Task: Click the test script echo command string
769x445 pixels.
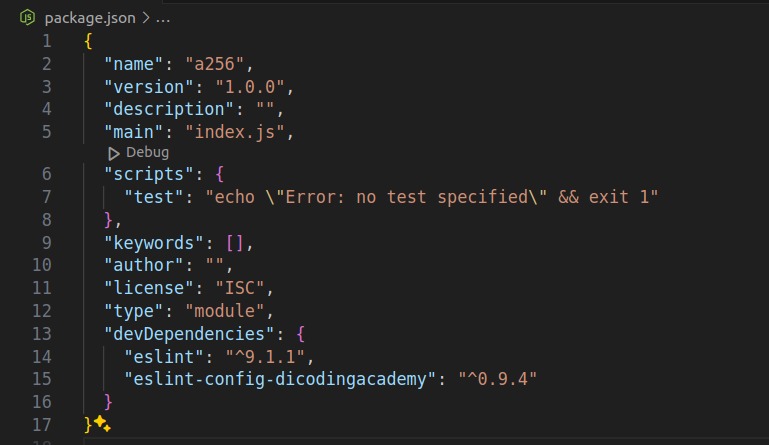Action: [432, 196]
